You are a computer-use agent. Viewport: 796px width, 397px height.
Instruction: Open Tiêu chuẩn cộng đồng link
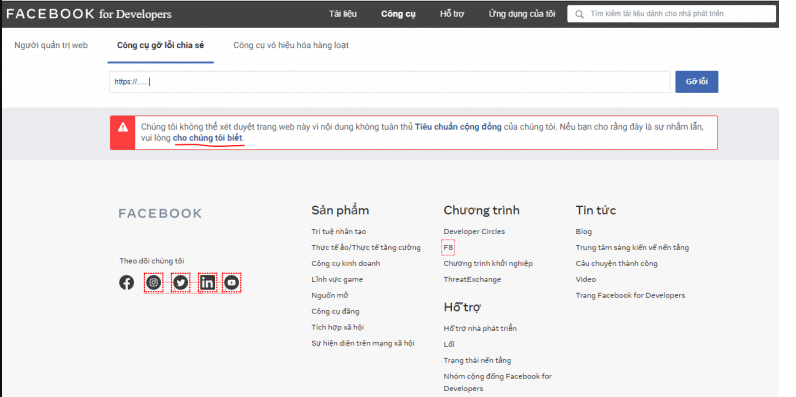click(458, 127)
